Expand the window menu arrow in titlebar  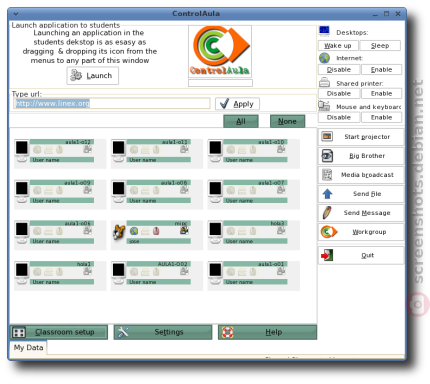pyautogui.click(x=16, y=14)
